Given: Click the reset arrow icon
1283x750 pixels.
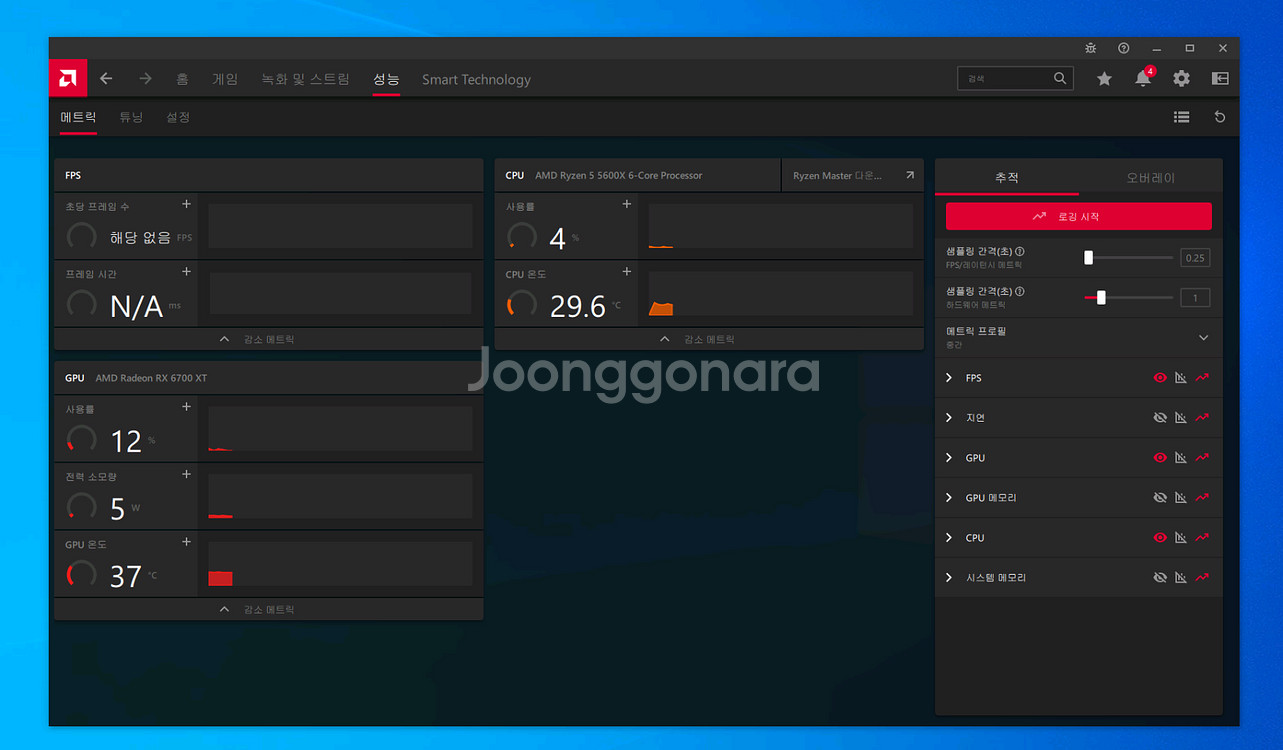Looking at the screenshot, I should pyautogui.click(x=1220, y=117).
